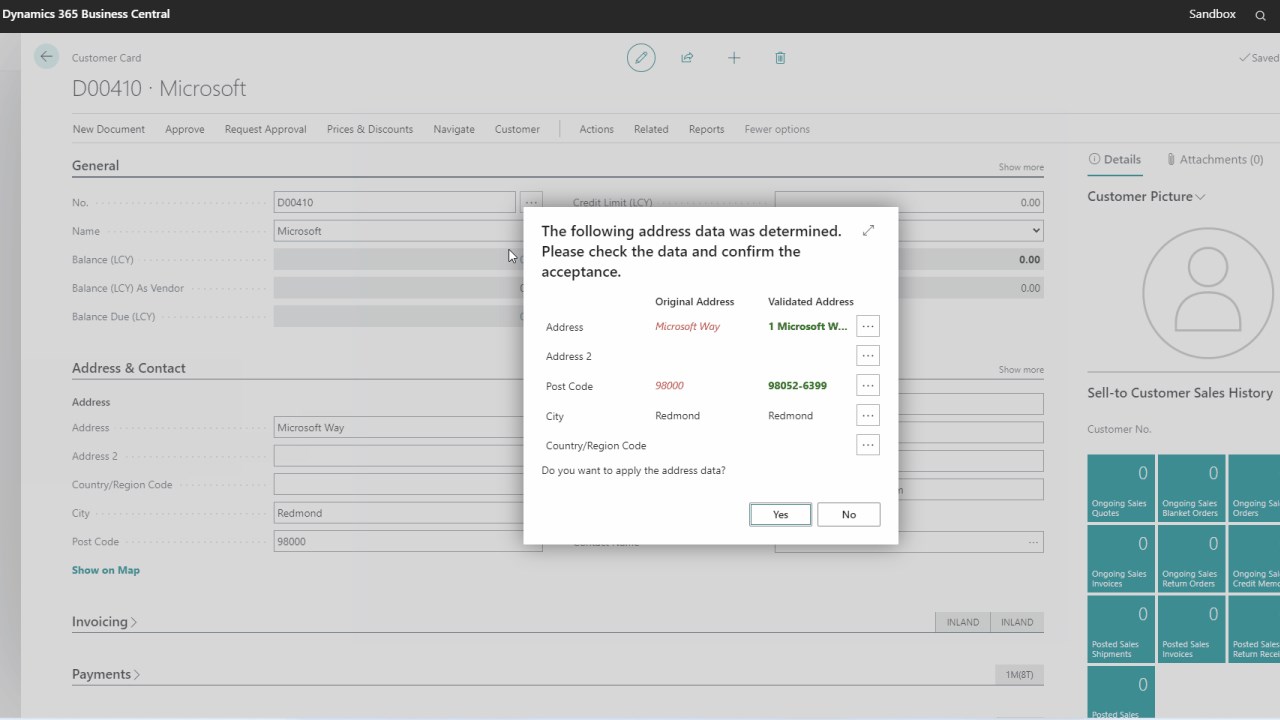Click the trash delete icon
Viewport: 1280px width, 720px height.
[780, 58]
